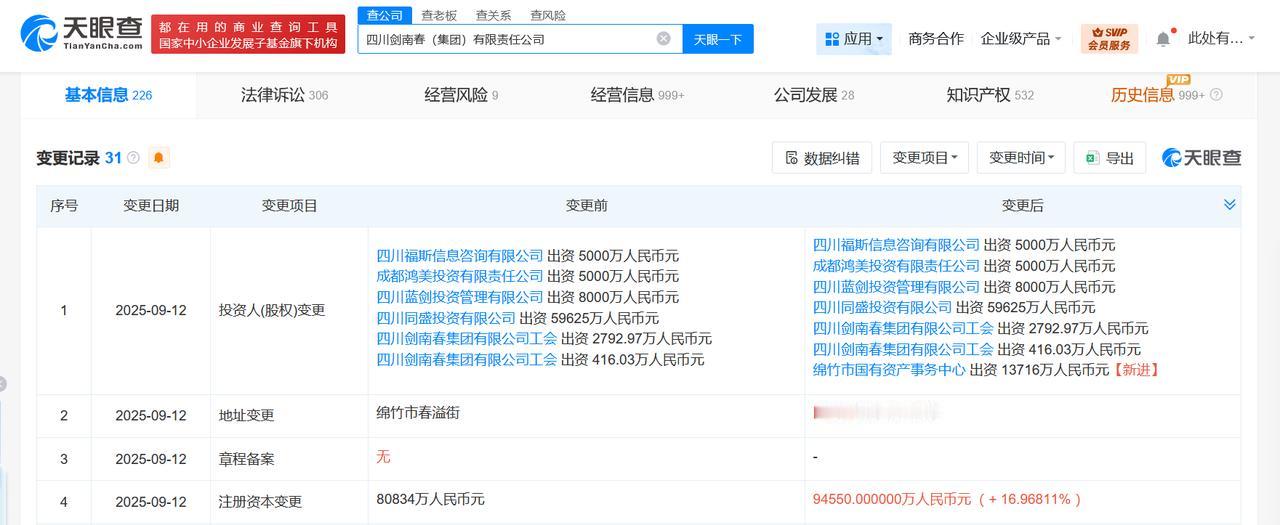Click the orange bell alert icon beside 变更记录
The height and width of the screenshot is (525, 1280).
pos(158,158)
